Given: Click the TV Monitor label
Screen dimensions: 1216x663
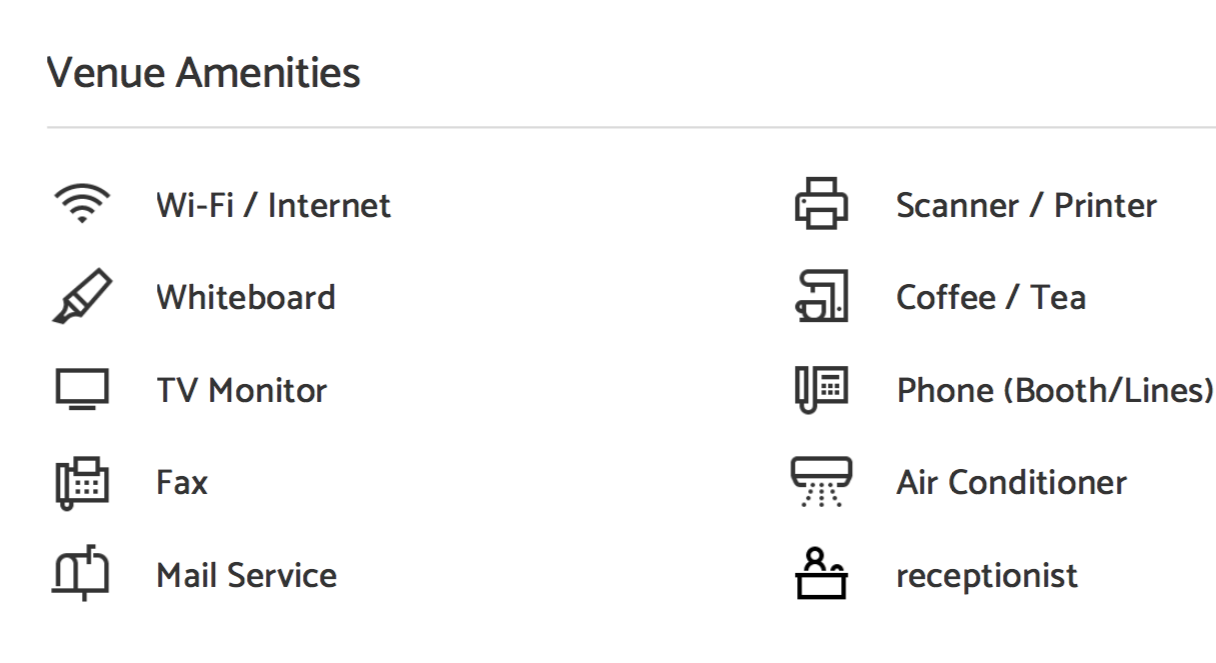Looking at the screenshot, I should [241, 390].
